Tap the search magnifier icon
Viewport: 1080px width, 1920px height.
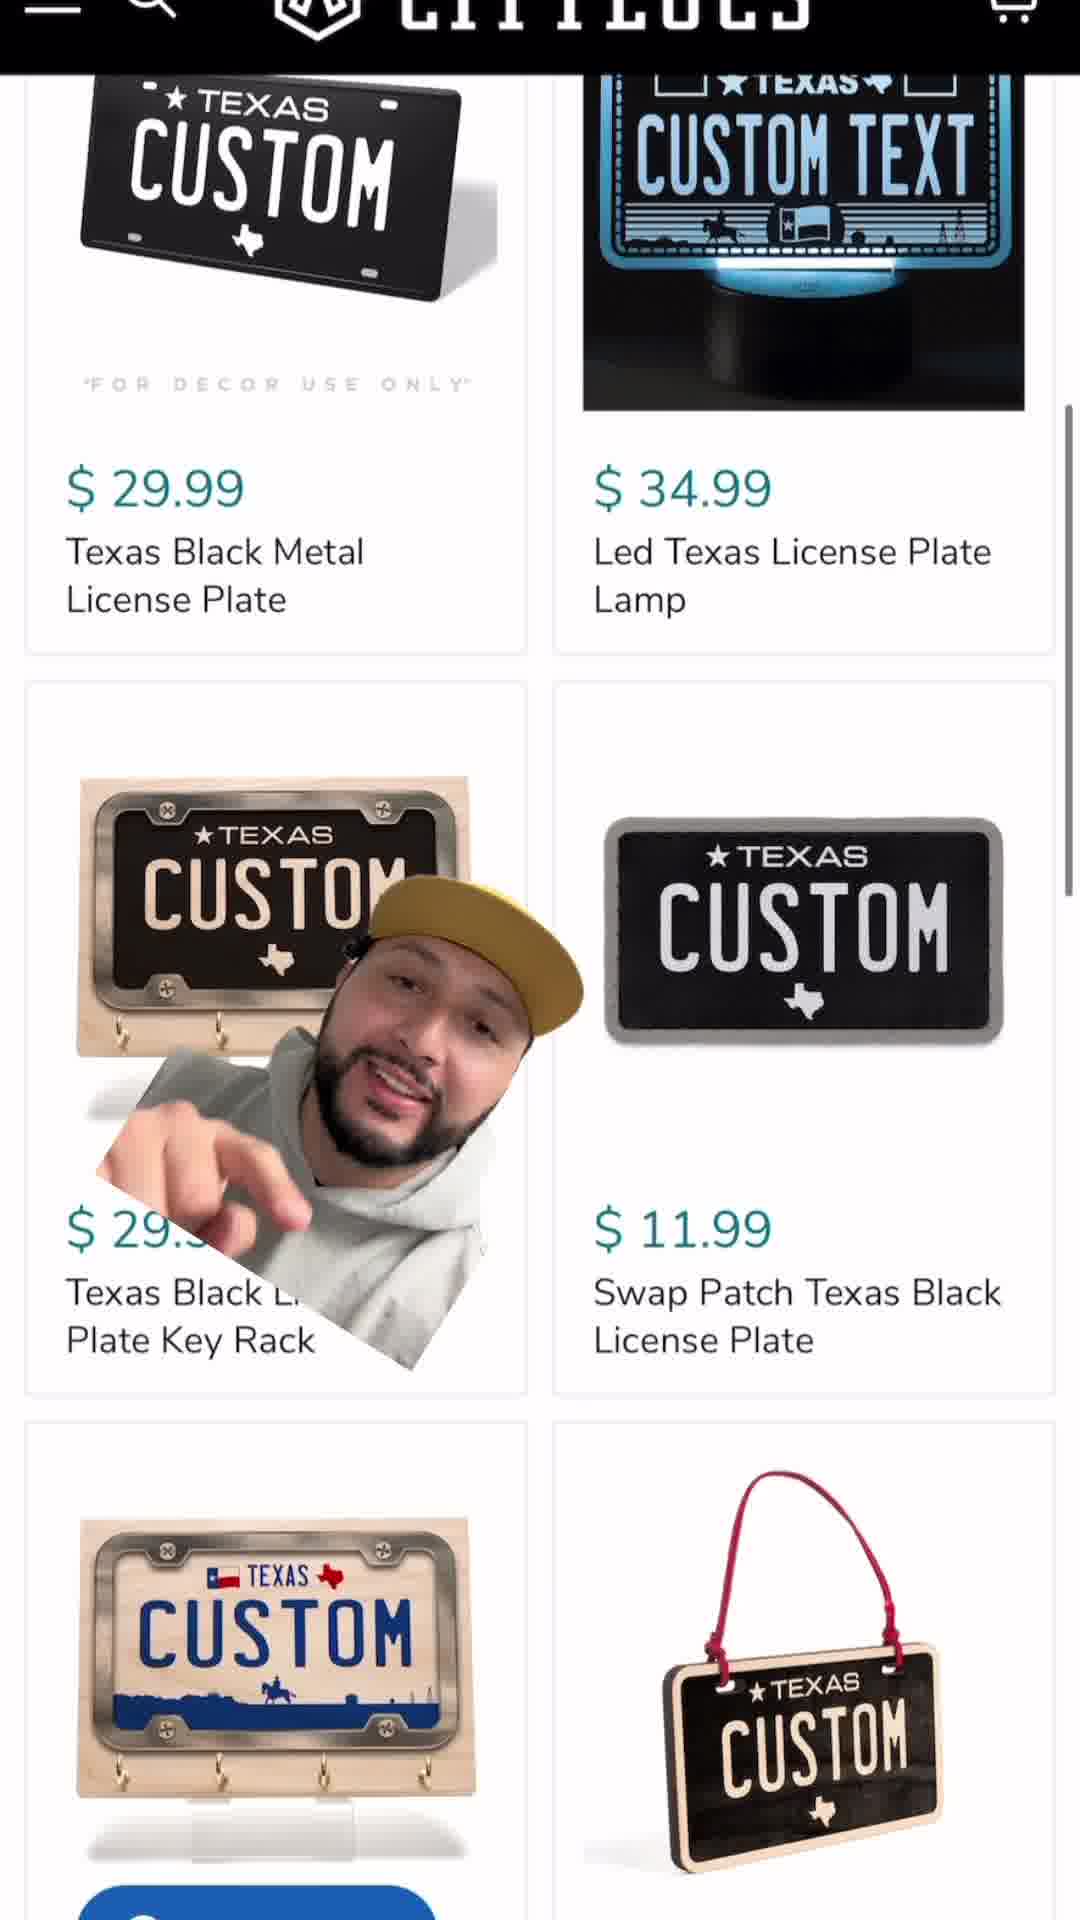click(x=153, y=6)
